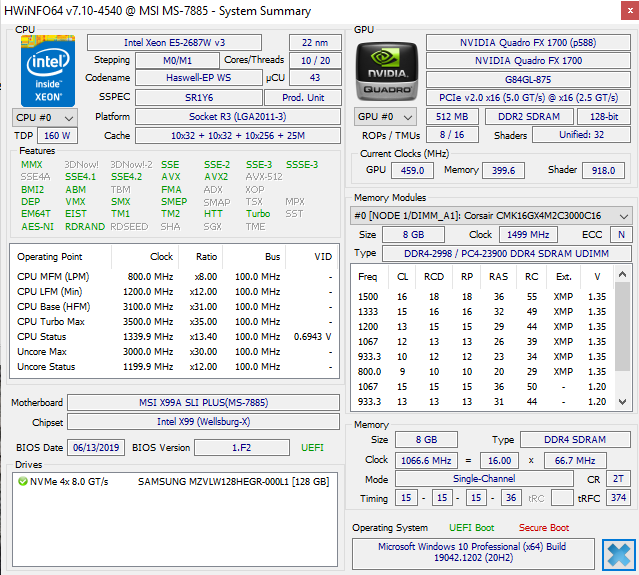Click the AES-NI feature label
Image resolution: width=639 pixels, height=575 pixels.
[37, 227]
